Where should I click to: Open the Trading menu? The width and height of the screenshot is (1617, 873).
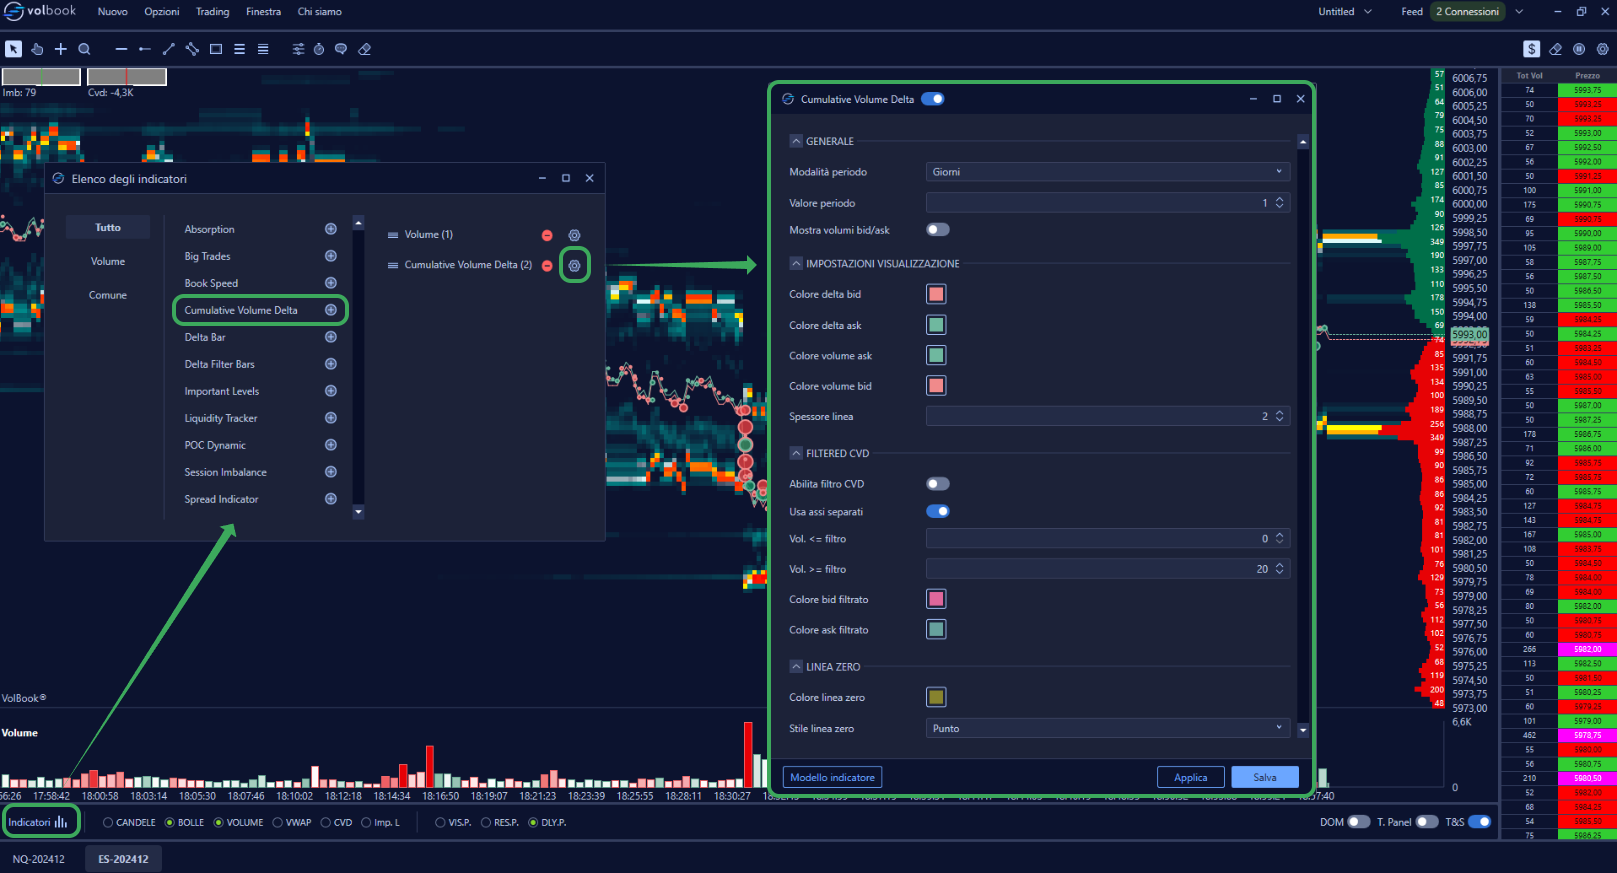(212, 12)
